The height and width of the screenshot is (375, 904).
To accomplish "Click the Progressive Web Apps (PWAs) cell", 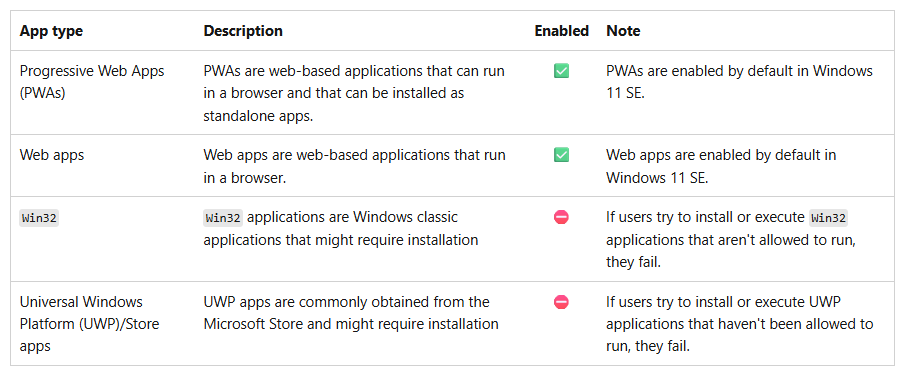I will point(92,82).
